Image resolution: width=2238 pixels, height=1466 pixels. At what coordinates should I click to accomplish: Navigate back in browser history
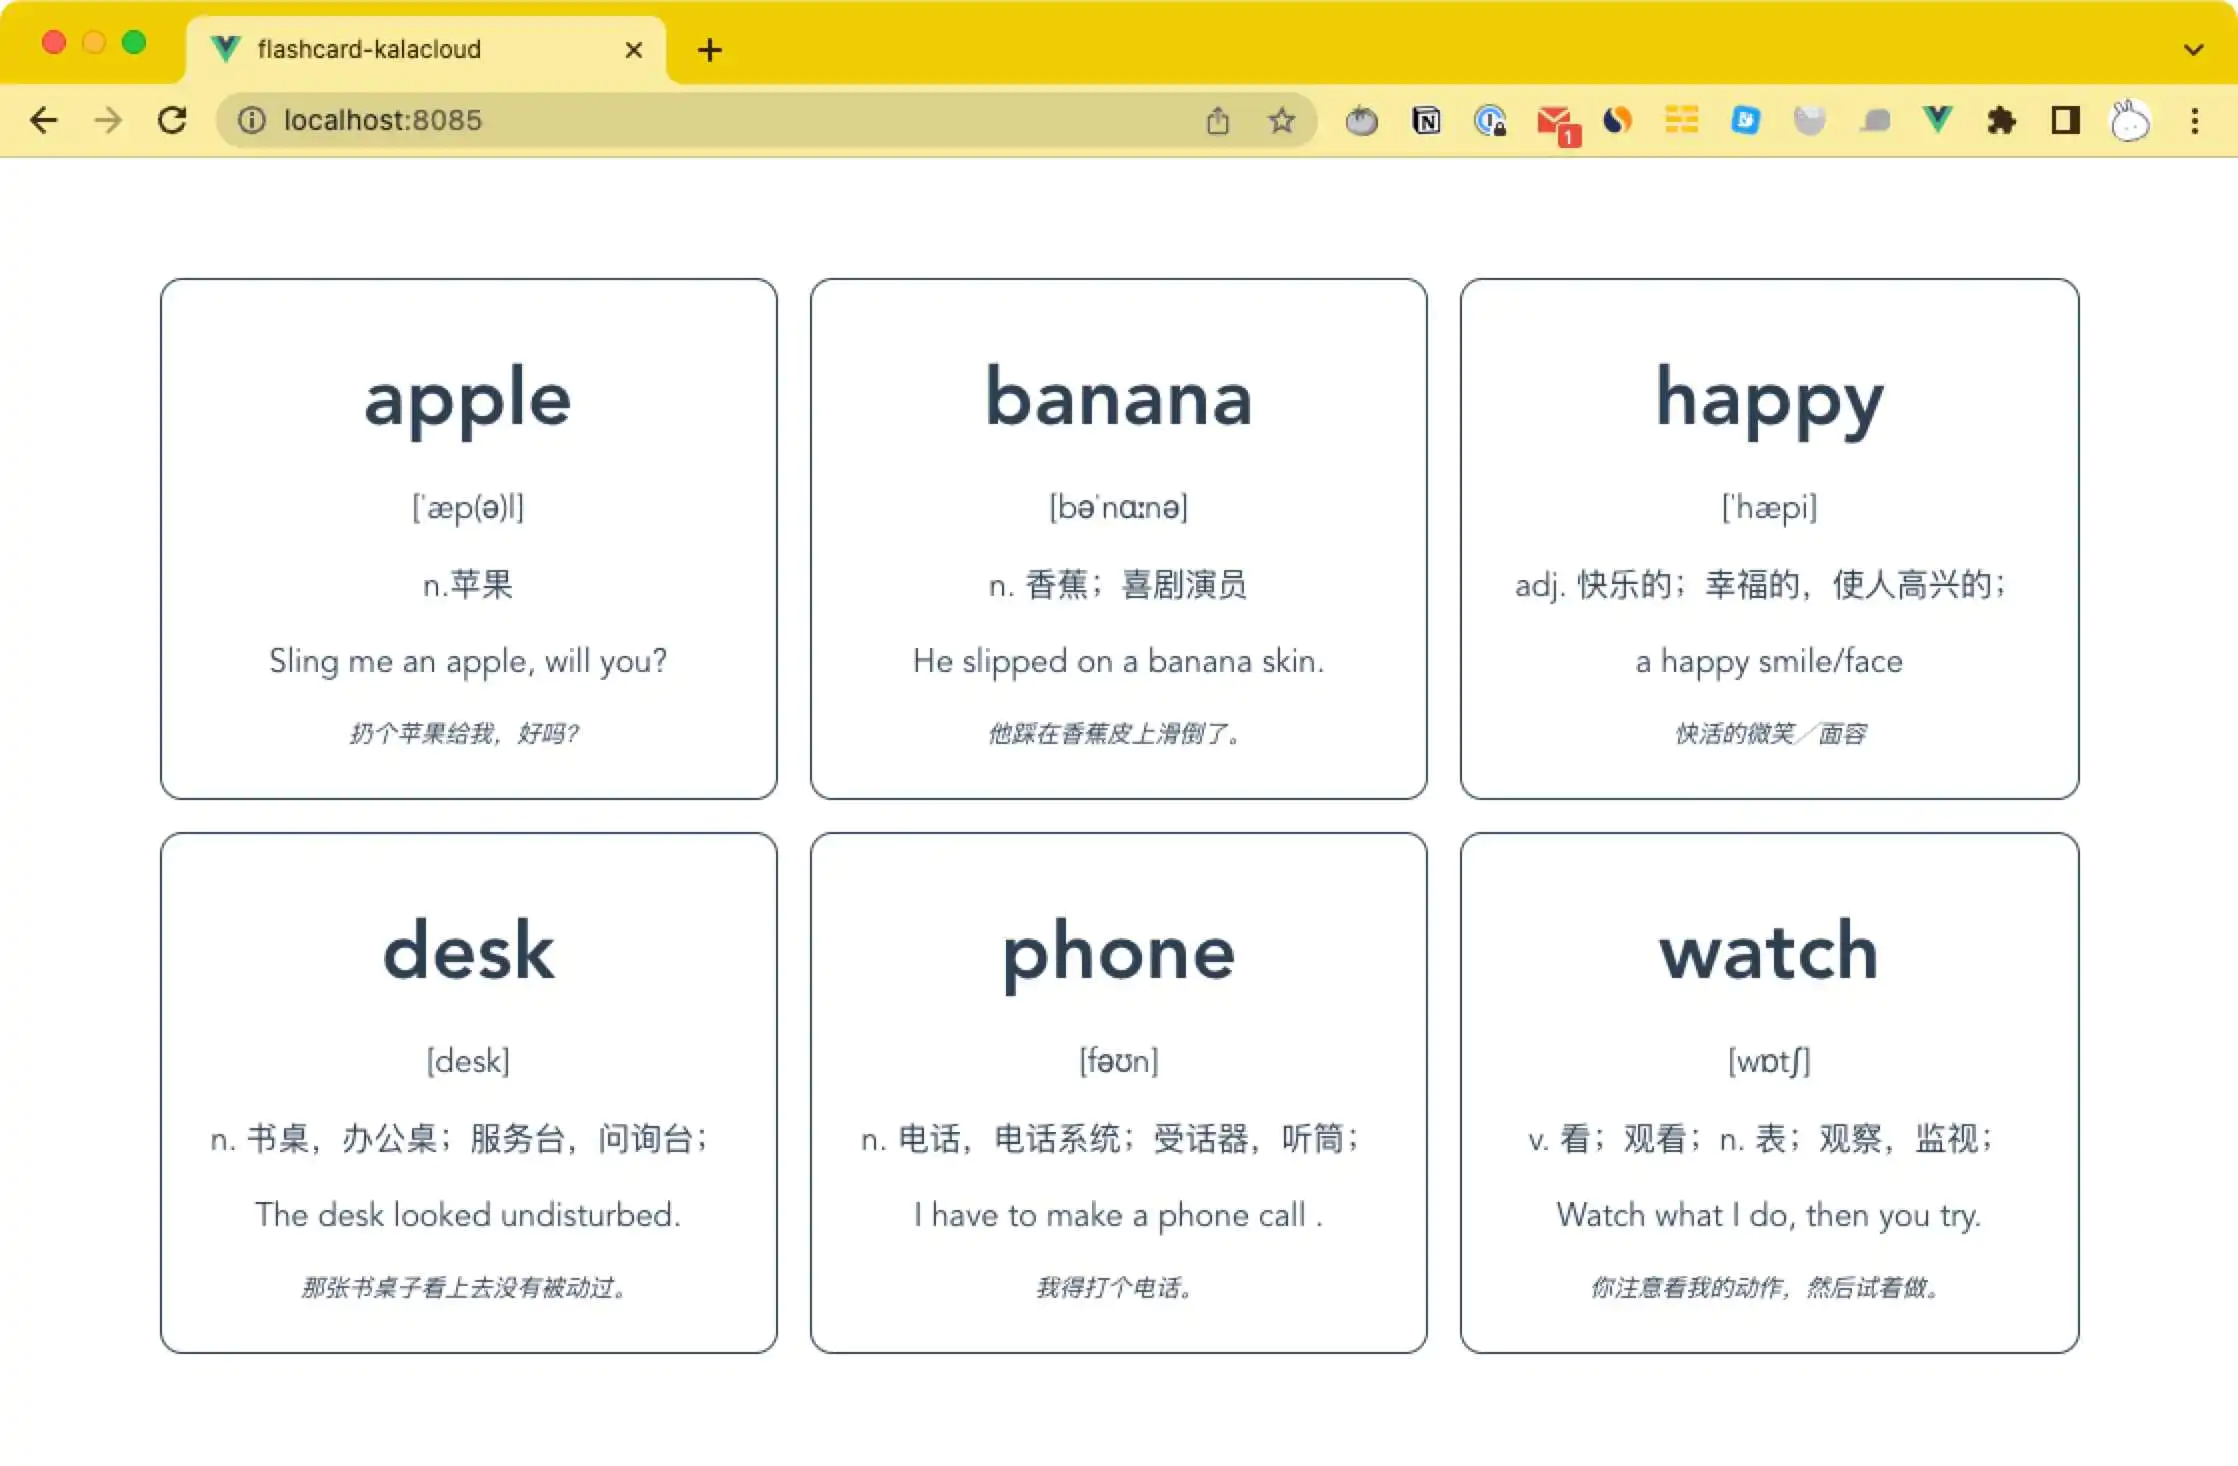(x=44, y=120)
